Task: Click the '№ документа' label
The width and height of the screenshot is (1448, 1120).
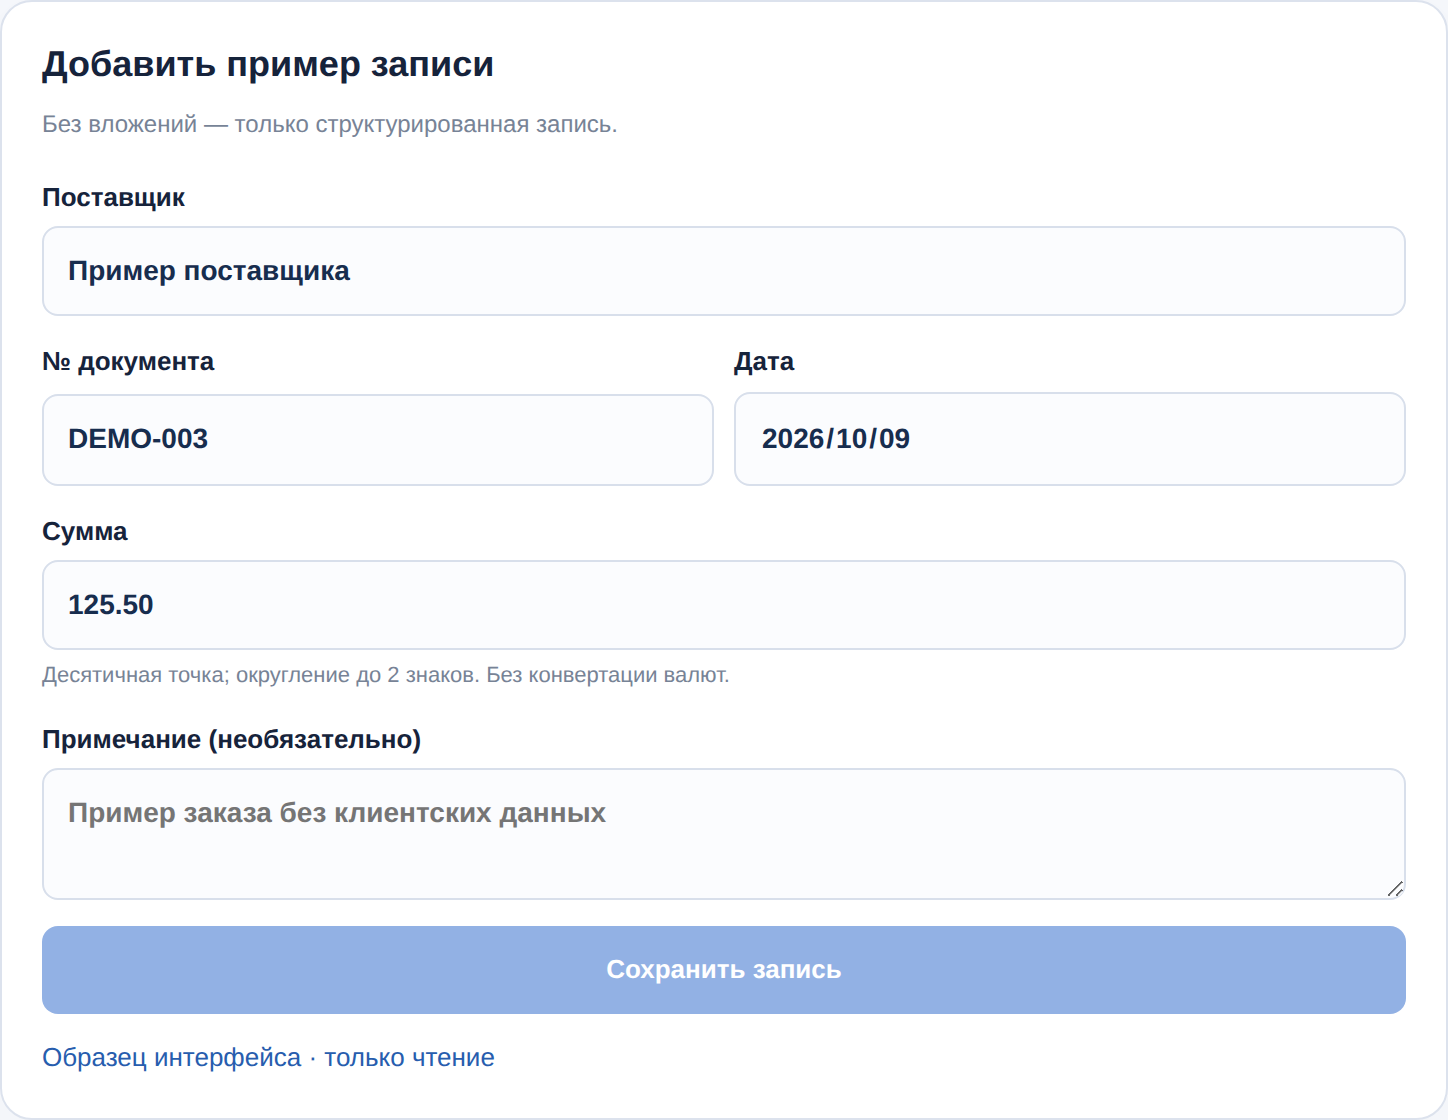Action: click(128, 362)
